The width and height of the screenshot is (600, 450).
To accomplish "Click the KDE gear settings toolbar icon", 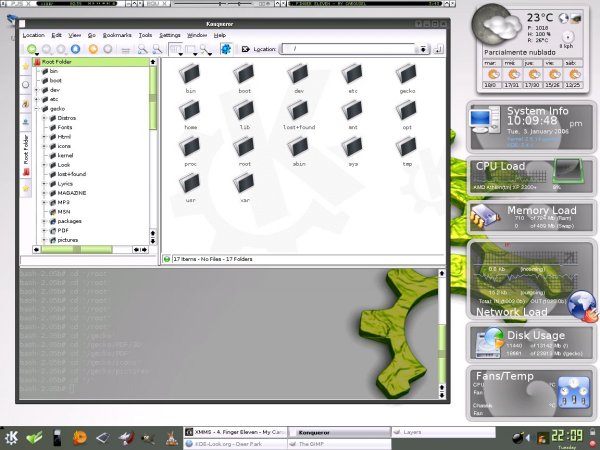I will click(225, 48).
